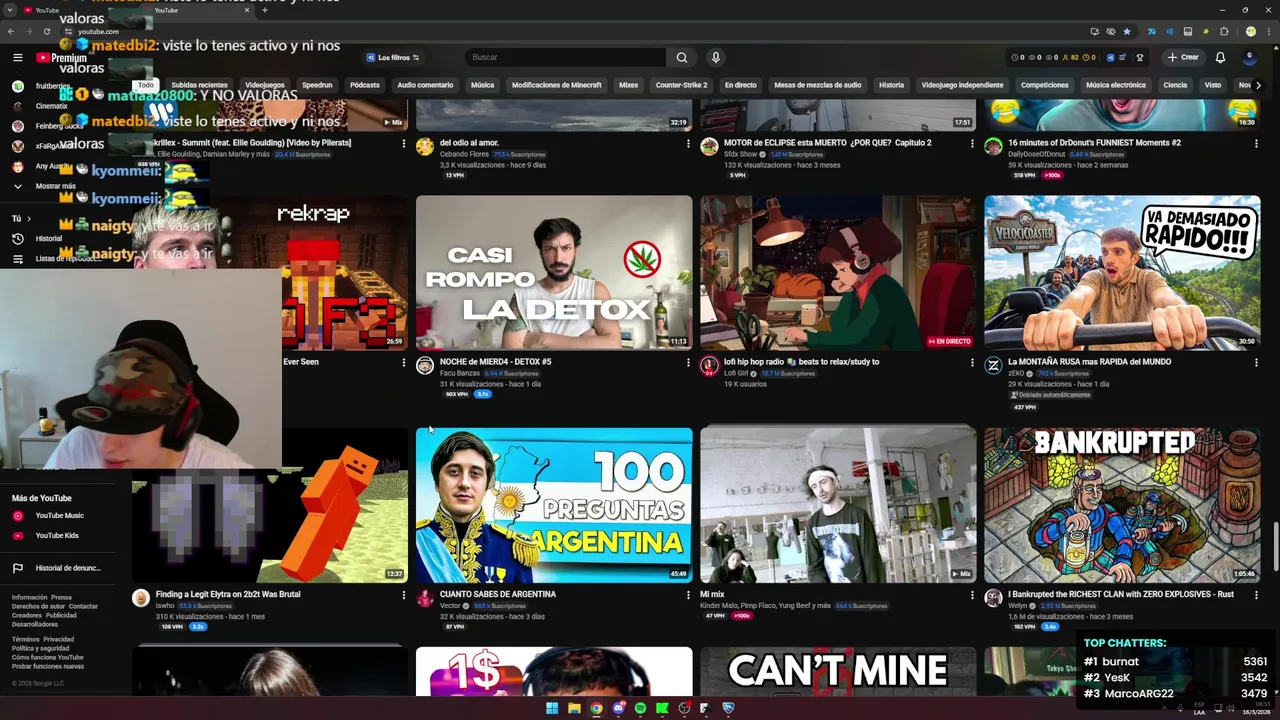Open Discord from the taskbar
Image resolution: width=1280 pixels, height=720 pixels.
pos(618,708)
